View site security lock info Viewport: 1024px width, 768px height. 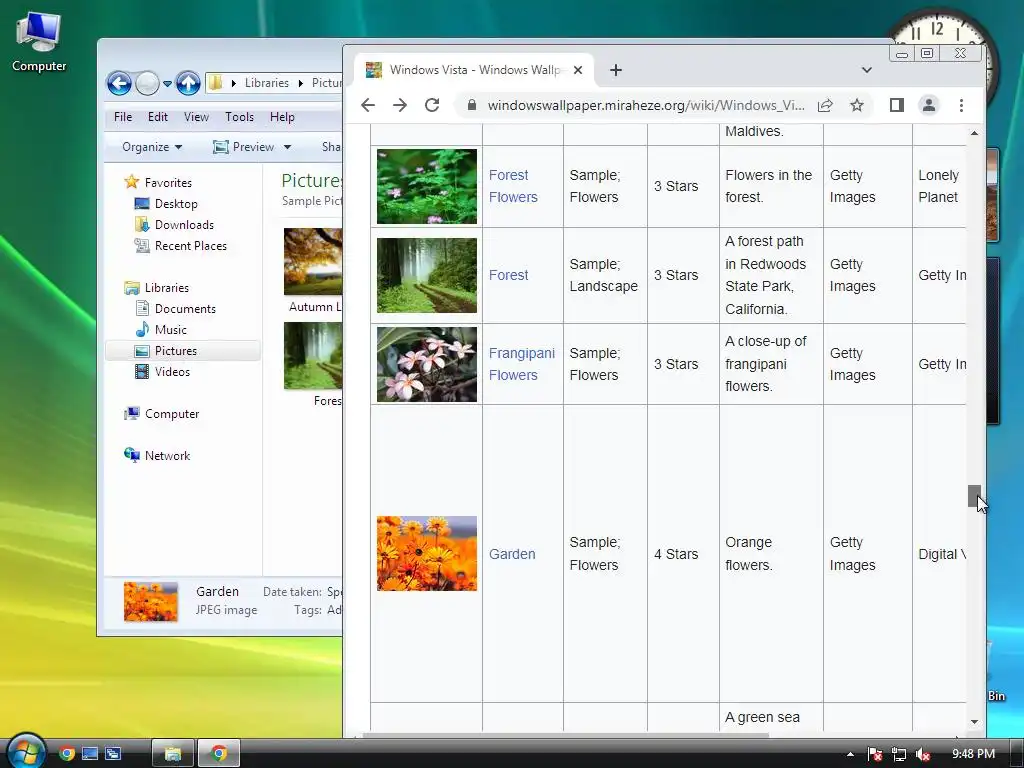[x=472, y=105]
